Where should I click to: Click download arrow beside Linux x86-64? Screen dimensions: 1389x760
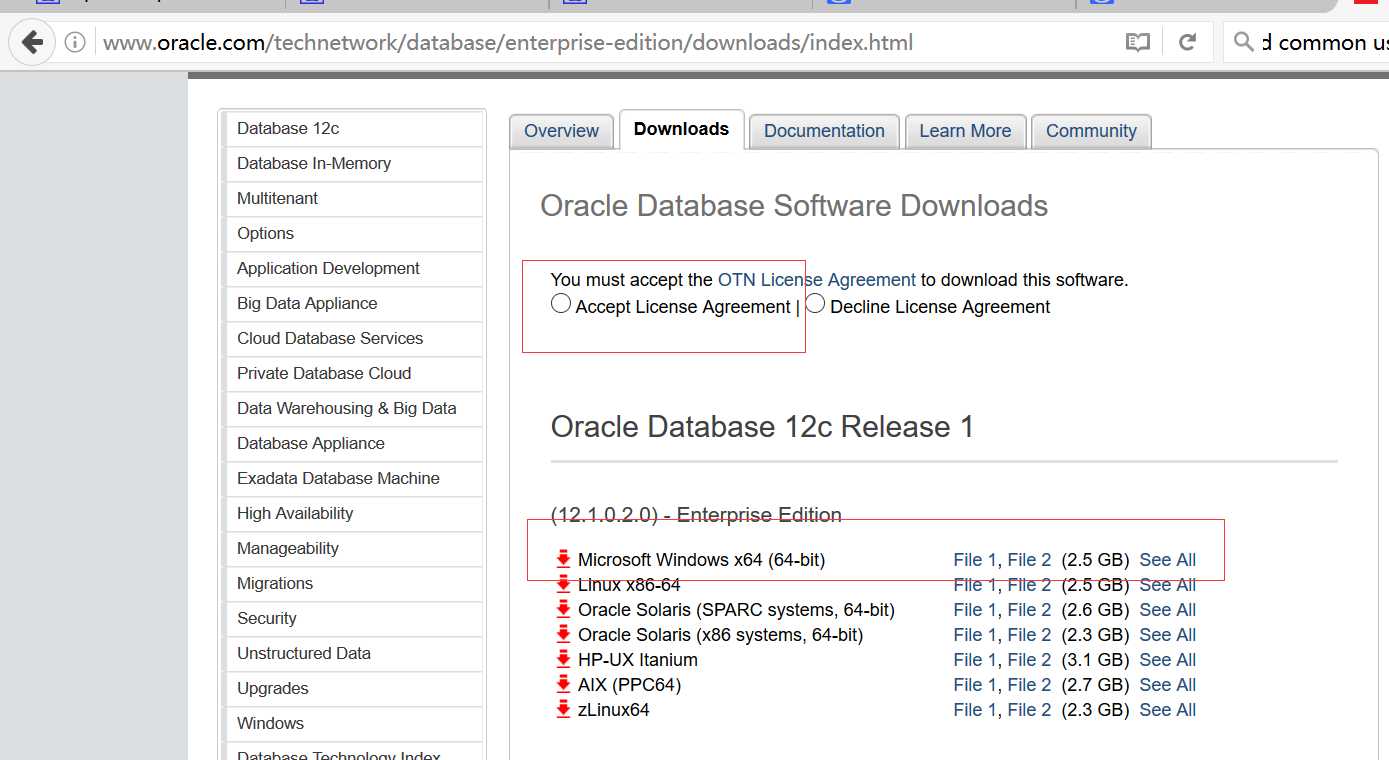tap(564, 585)
